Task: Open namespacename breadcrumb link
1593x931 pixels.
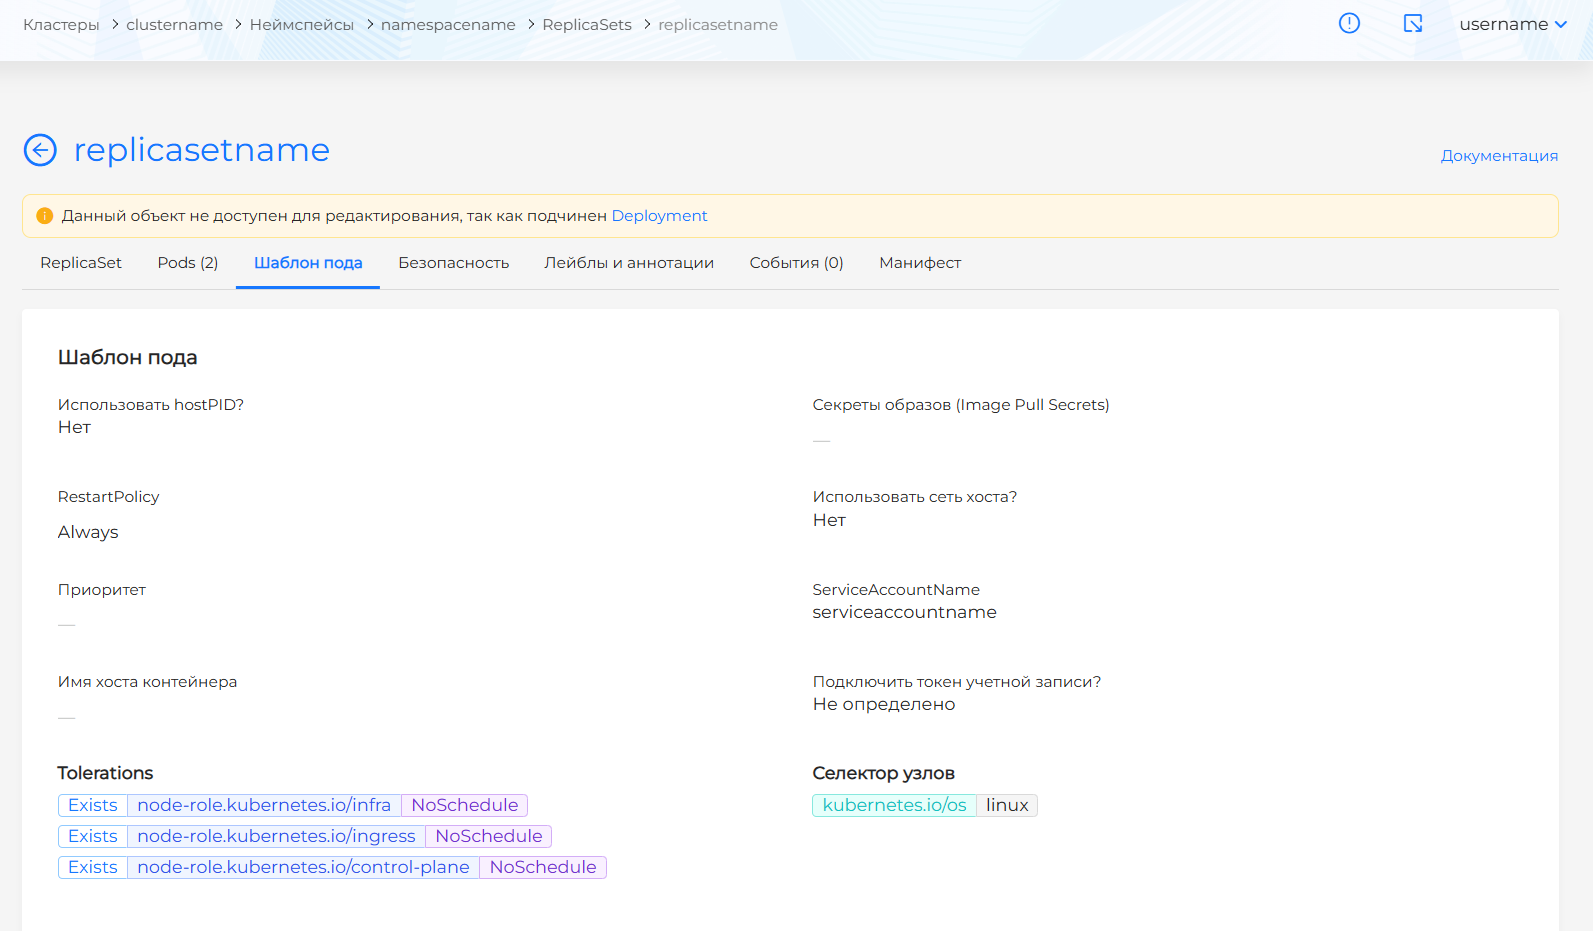Action: pyautogui.click(x=448, y=25)
